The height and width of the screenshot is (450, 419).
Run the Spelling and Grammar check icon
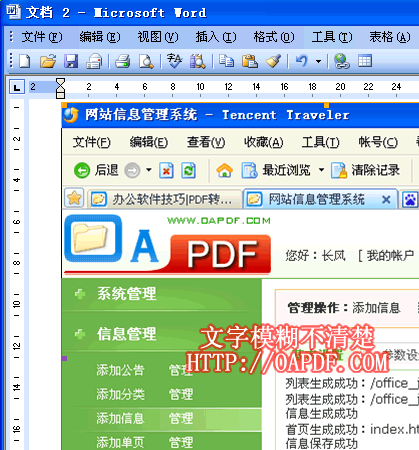point(174,61)
